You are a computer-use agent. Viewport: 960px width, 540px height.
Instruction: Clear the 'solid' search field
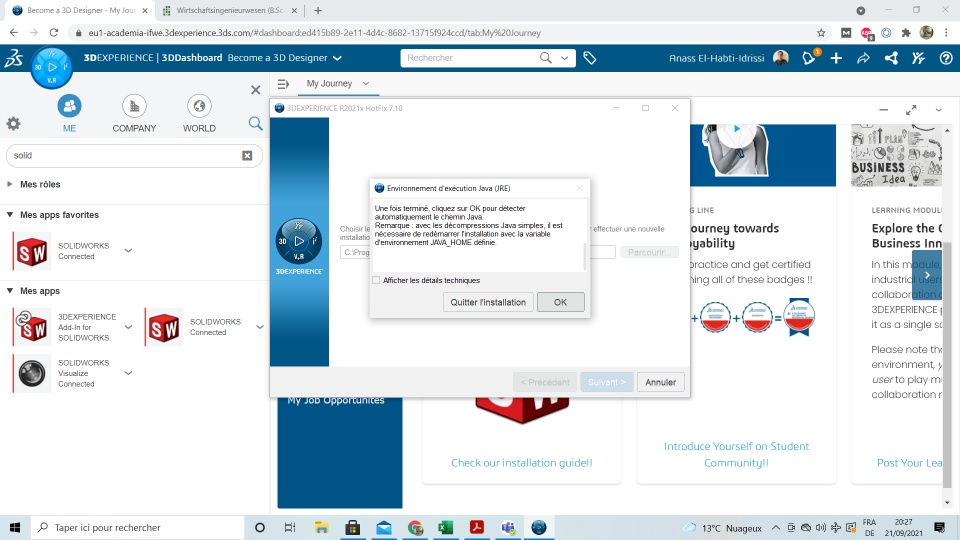pos(247,156)
